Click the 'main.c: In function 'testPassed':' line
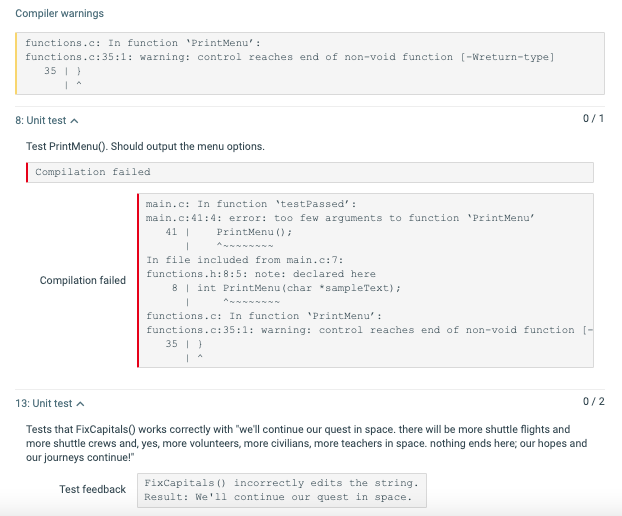The width and height of the screenshot is (622, 516). [251, 204]
